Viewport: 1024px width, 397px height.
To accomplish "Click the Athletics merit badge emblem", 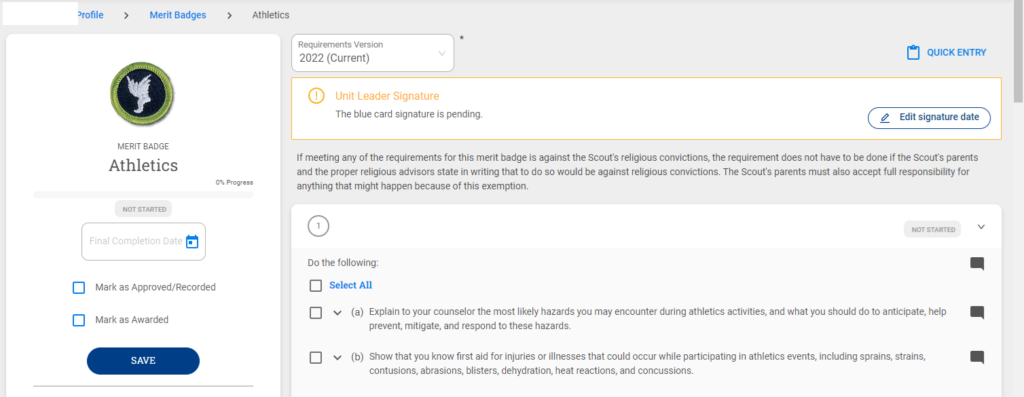I will click(143, 94).
